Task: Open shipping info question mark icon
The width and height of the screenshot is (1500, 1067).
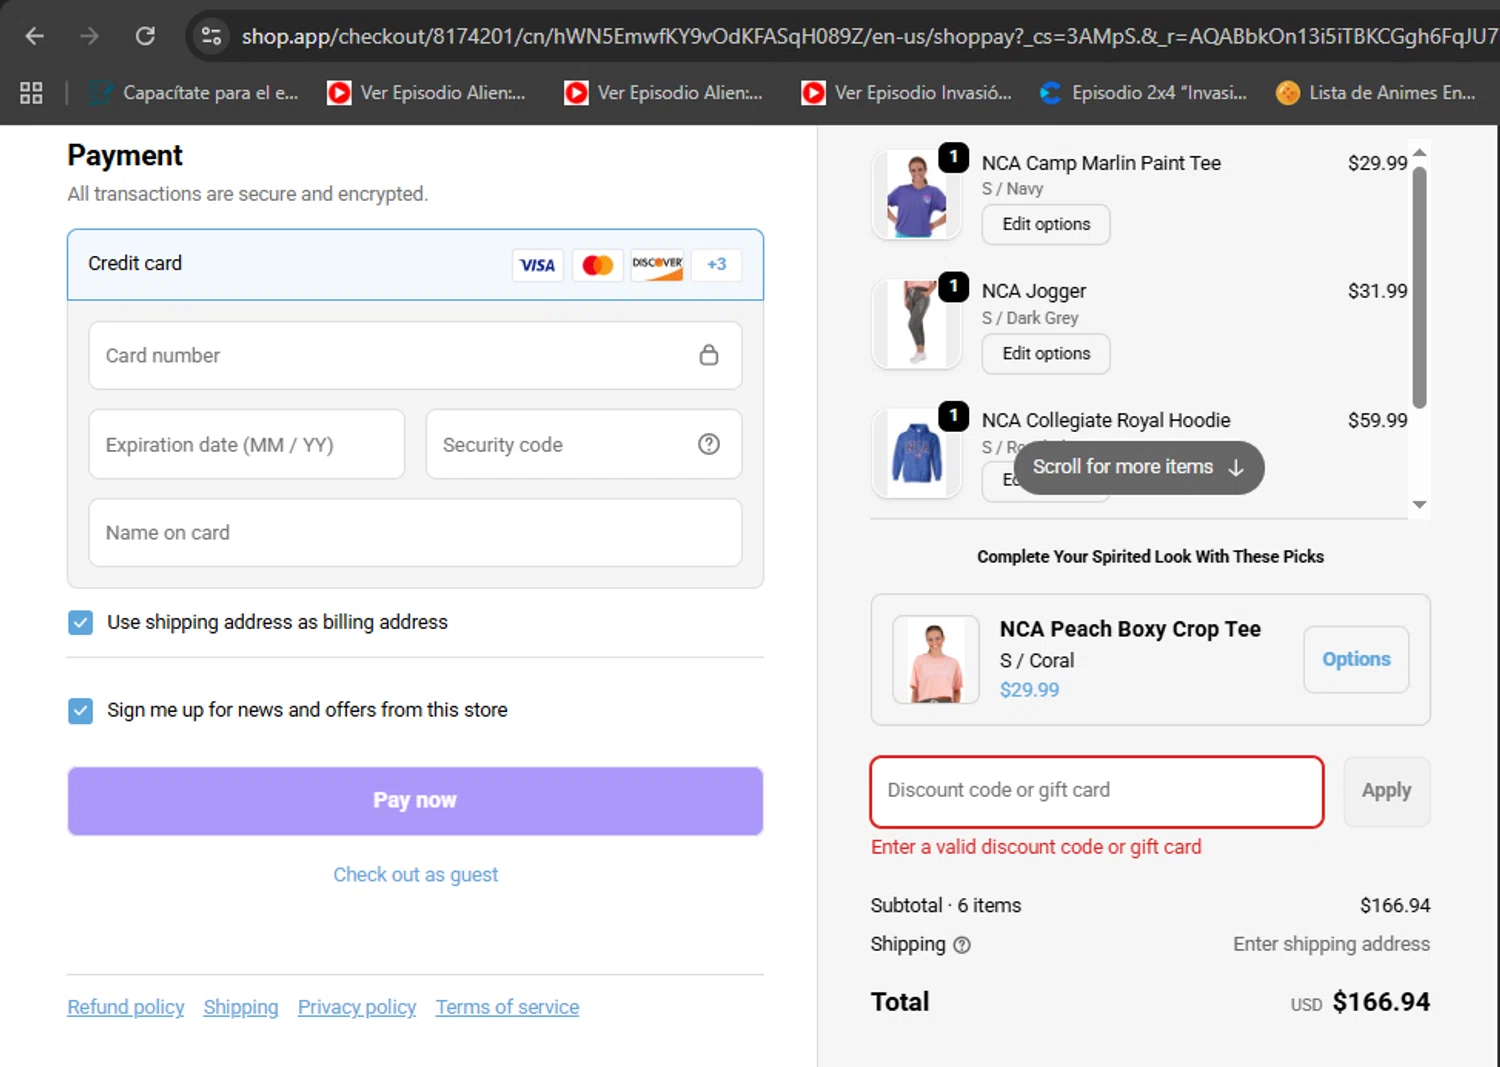Action: tap(962, 945)
